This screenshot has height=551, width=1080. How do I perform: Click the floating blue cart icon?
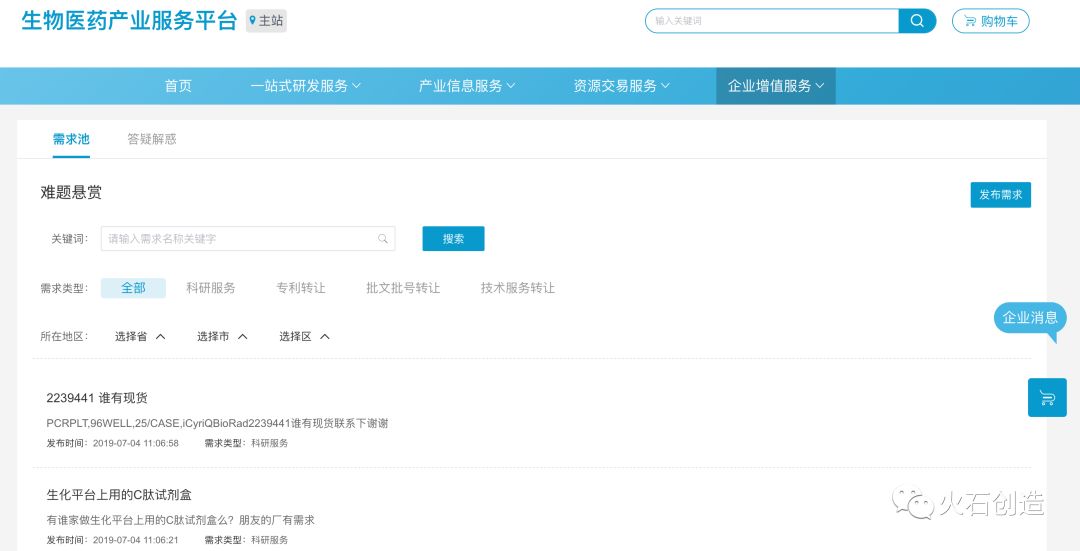(x=1047, y=398)
